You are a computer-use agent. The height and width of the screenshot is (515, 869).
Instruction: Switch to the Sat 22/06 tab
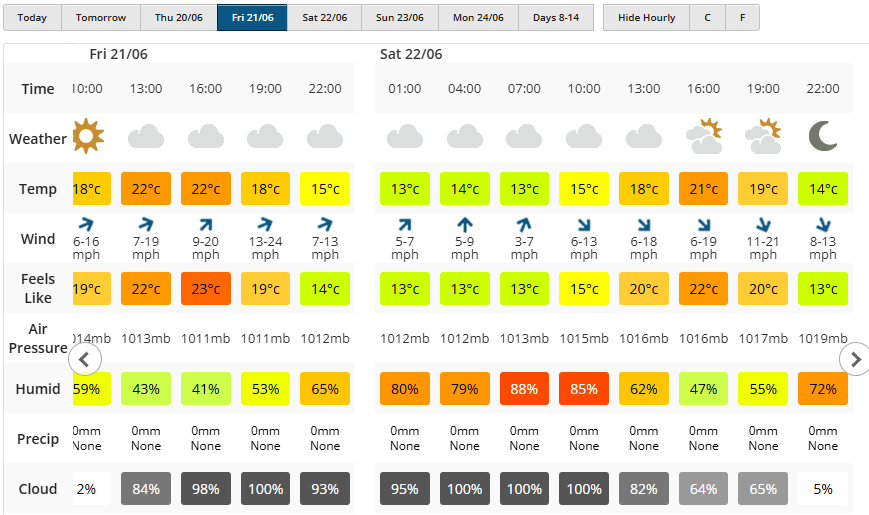coord(325,18)
